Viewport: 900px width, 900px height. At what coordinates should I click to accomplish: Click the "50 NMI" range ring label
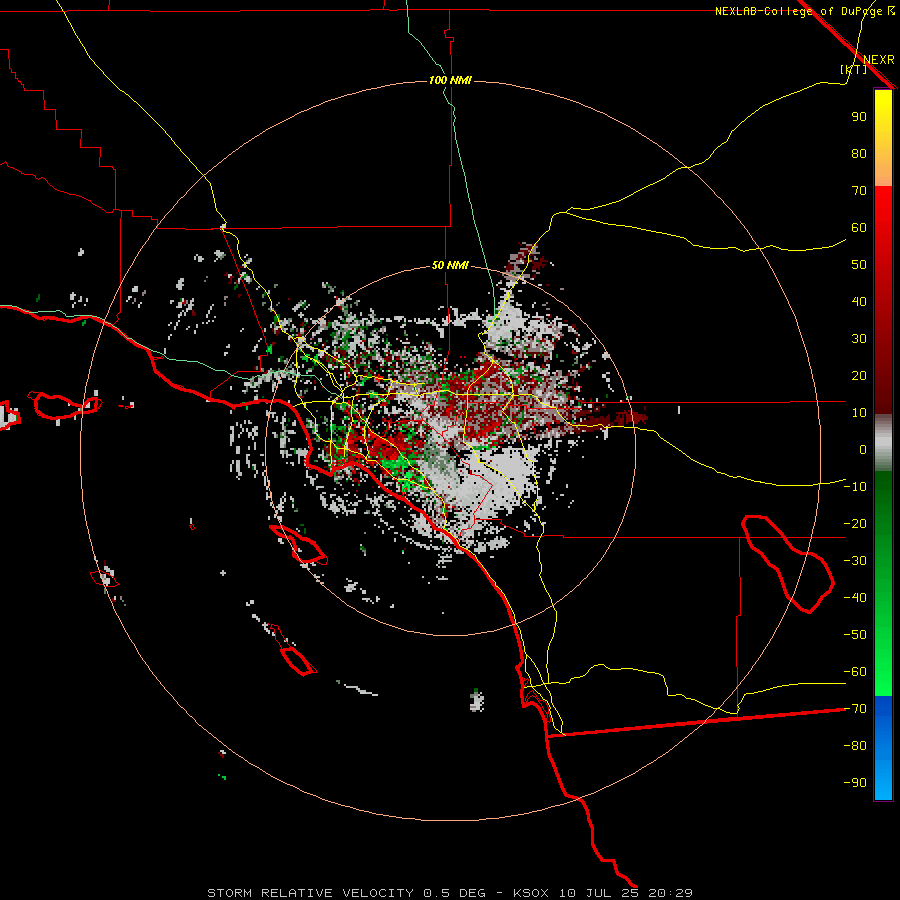450,265
